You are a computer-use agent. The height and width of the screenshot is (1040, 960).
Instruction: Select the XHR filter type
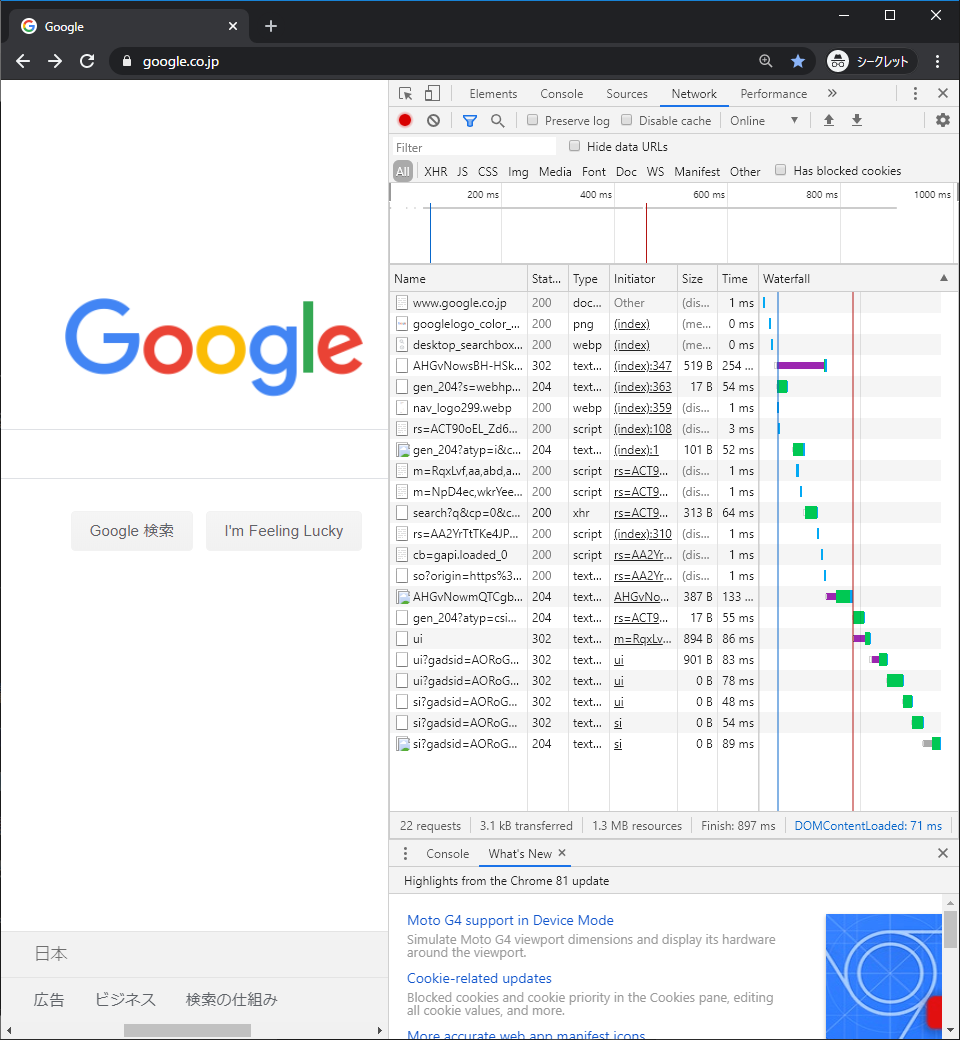click(x=435, y=172)
